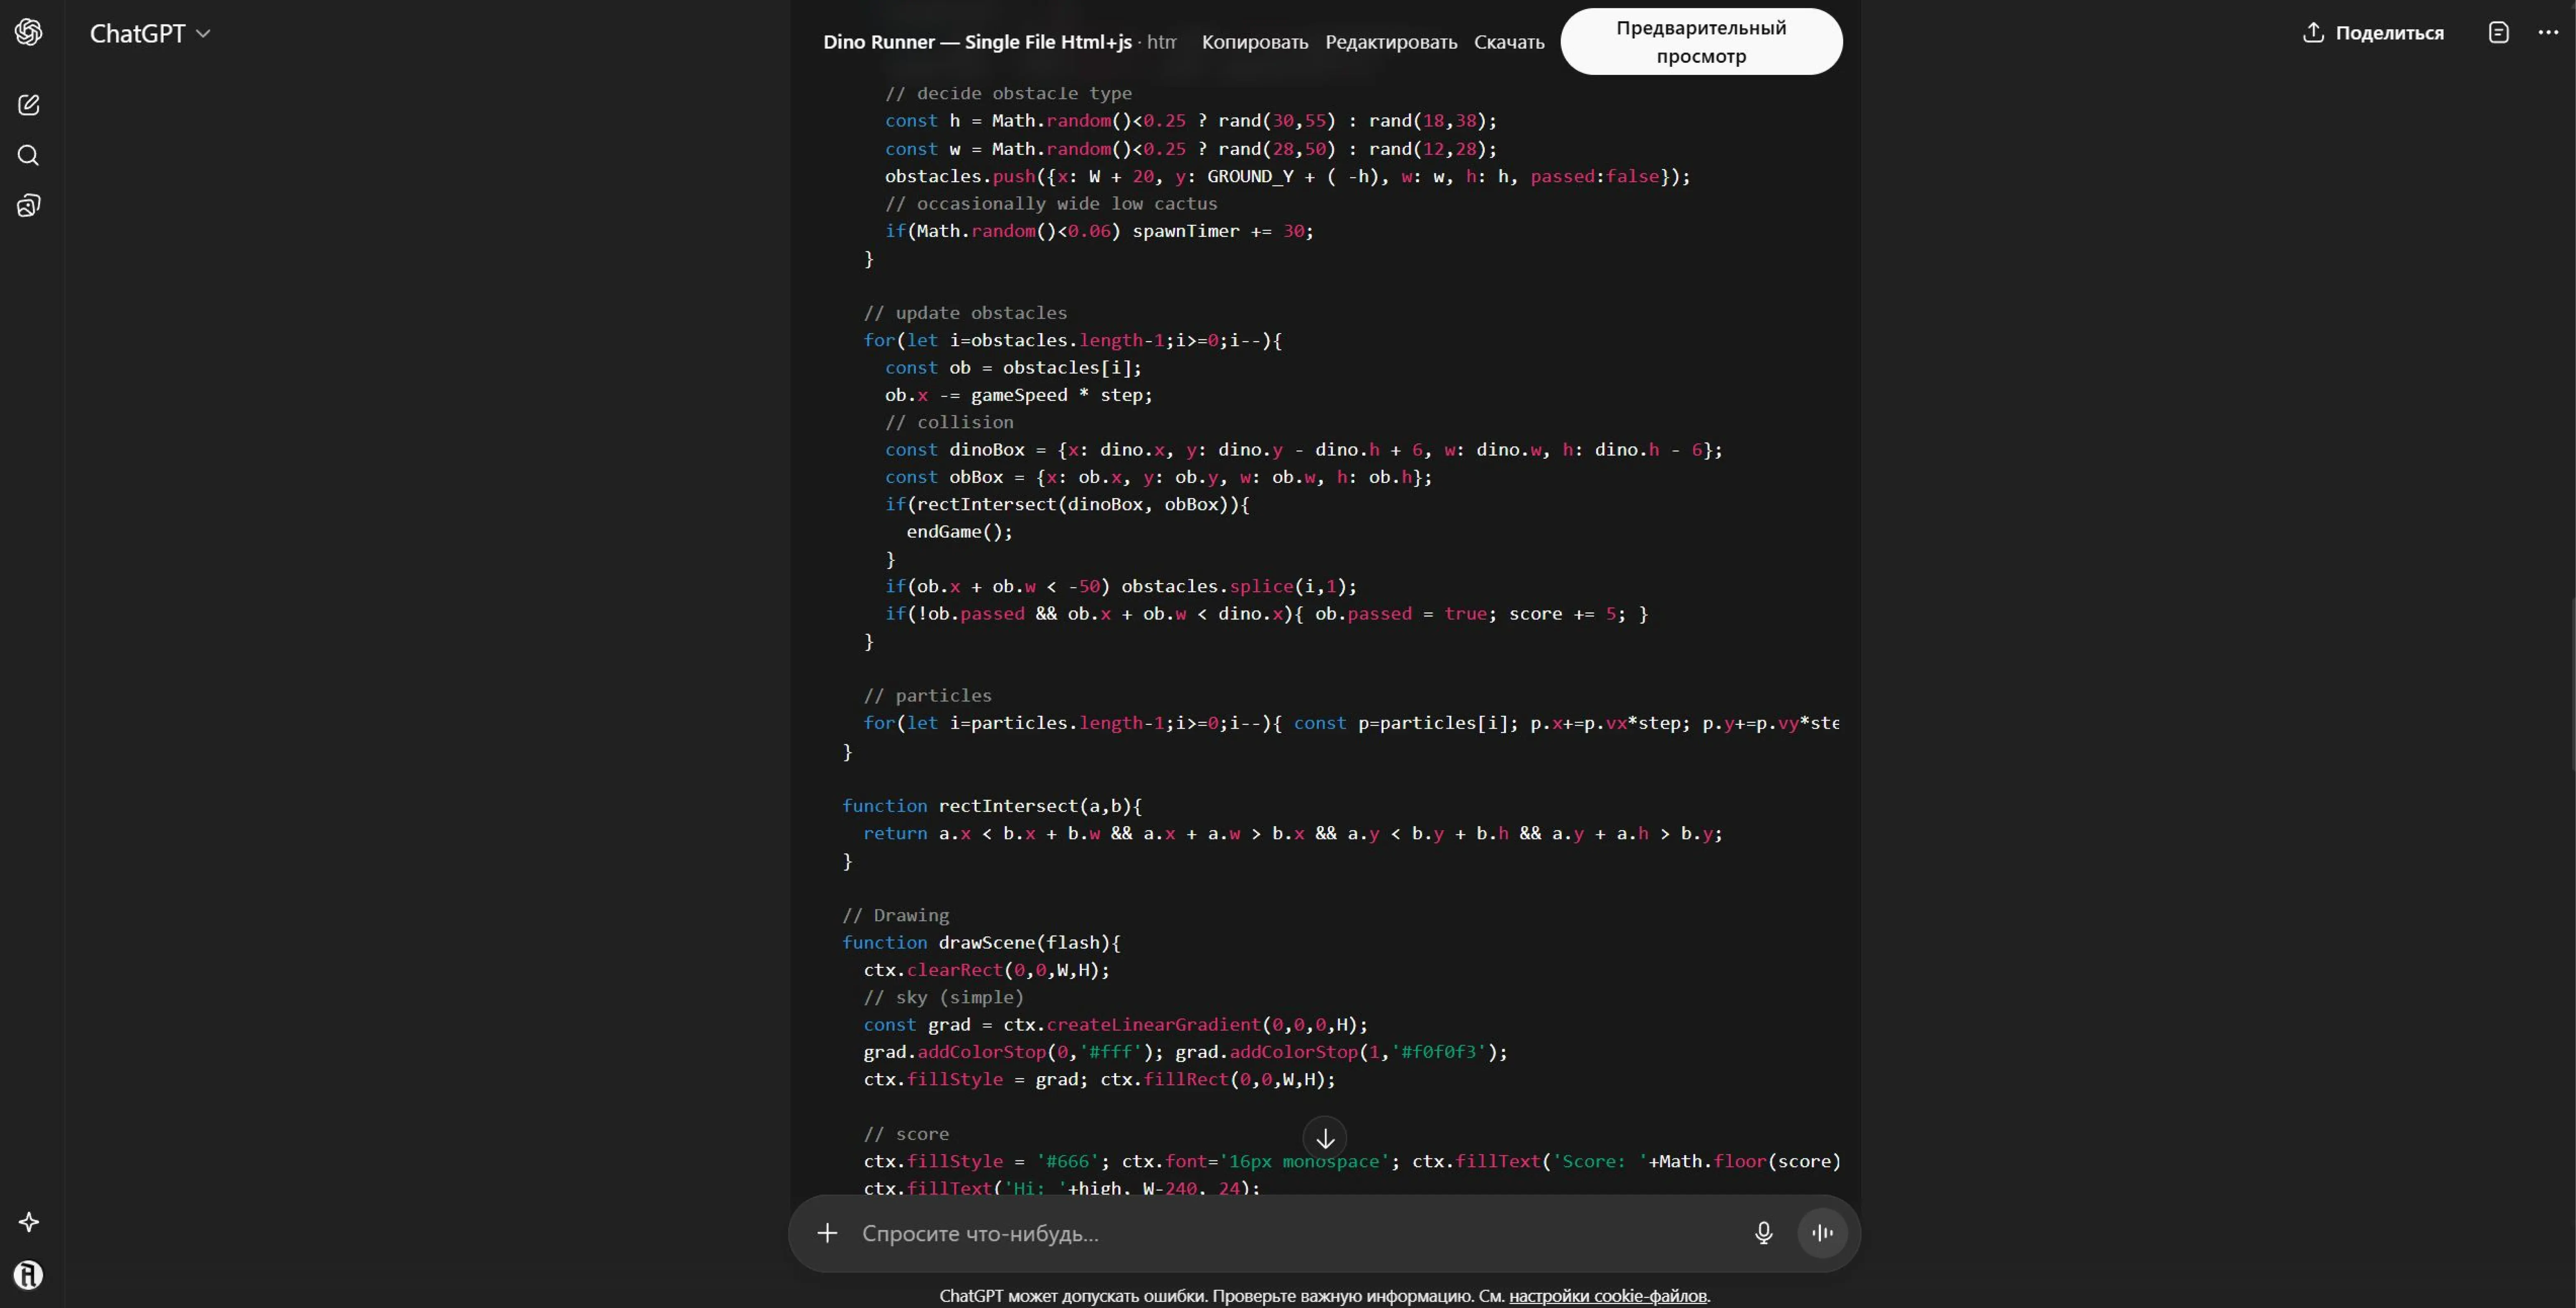Click the scroll-to-bottom arrow button
This screenshot has height=1308, width=2576.
1325,1138
